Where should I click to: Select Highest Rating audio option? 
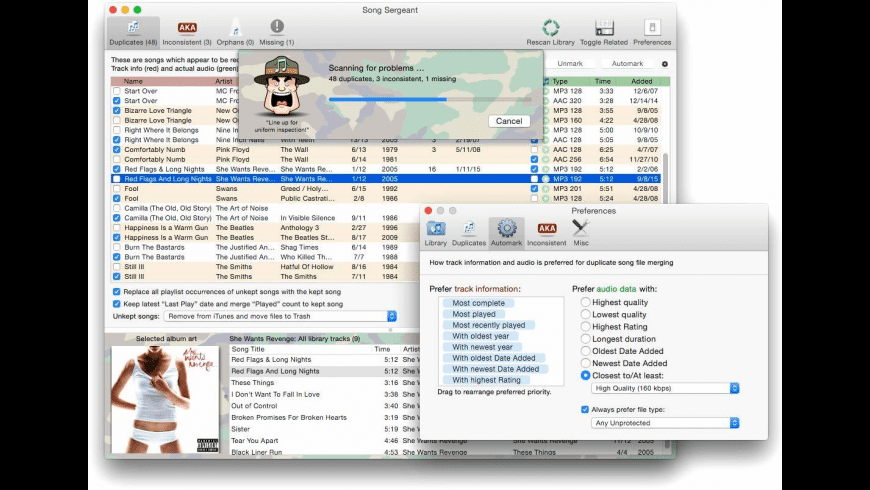tap(585, 327)
